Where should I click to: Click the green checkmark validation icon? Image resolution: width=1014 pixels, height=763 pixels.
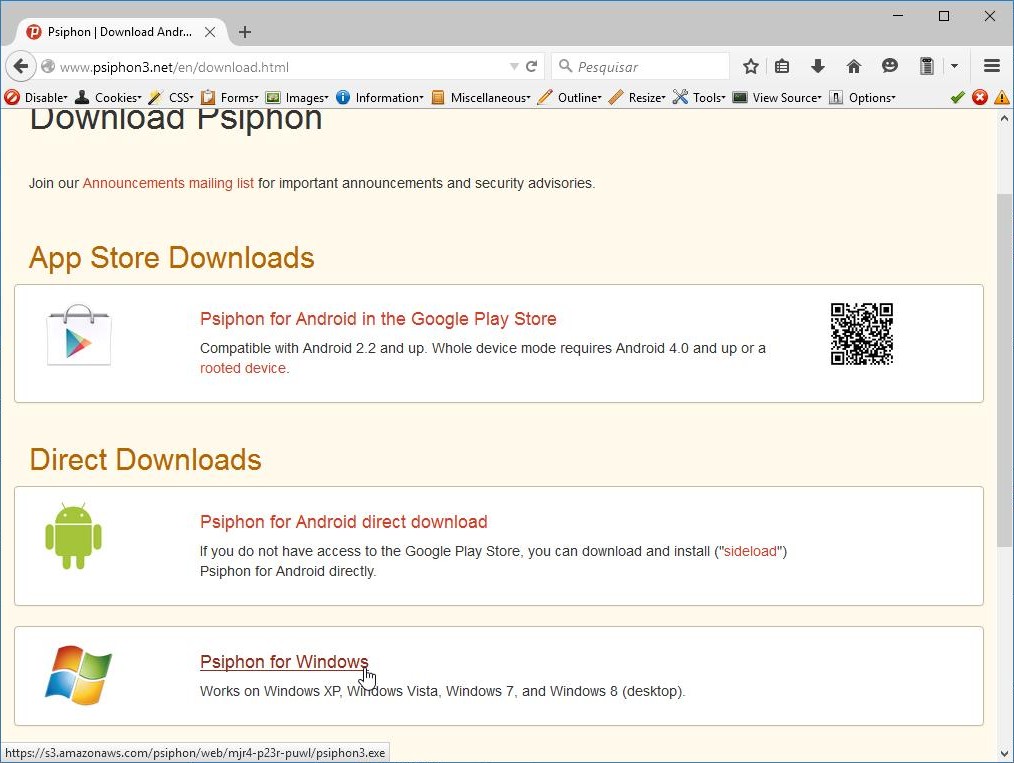[x=958, y=98]
